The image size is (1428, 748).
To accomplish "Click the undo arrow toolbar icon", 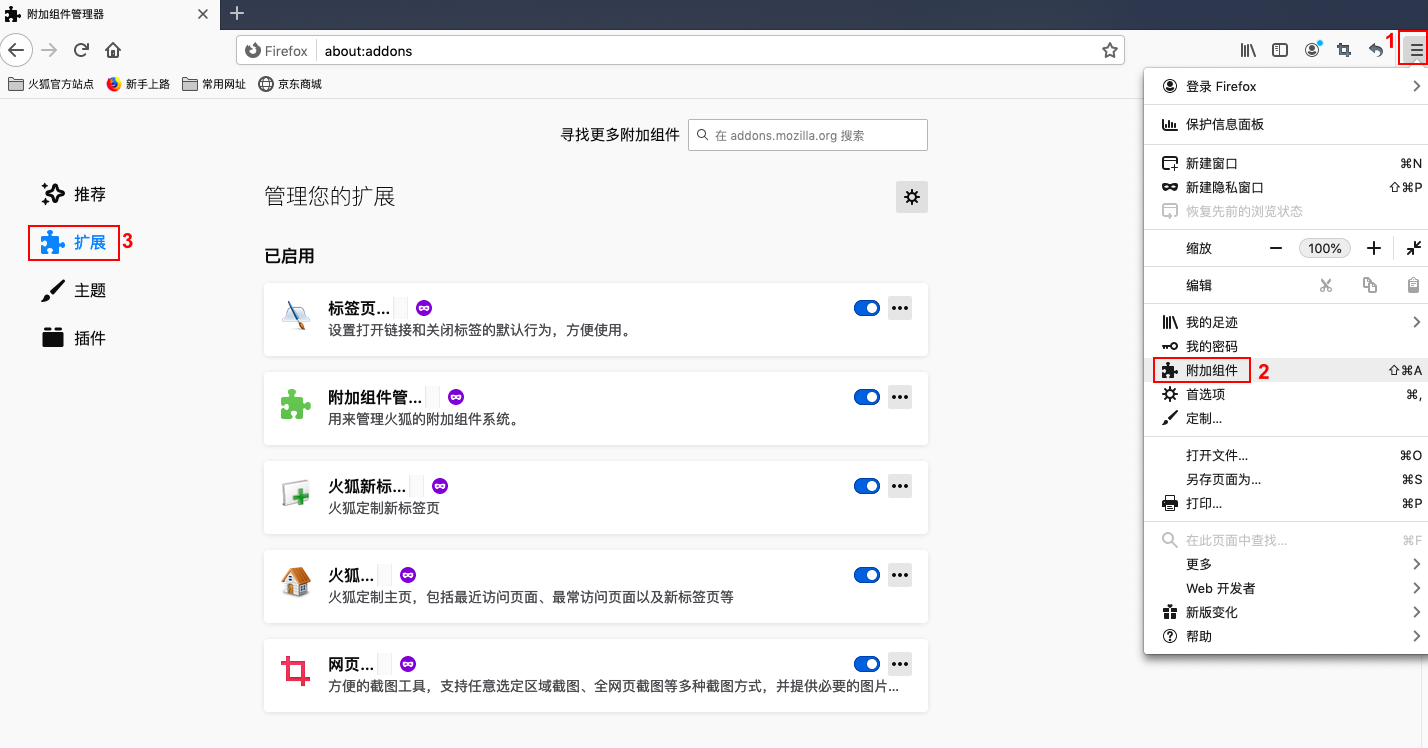I will (x=1376, y=50).
